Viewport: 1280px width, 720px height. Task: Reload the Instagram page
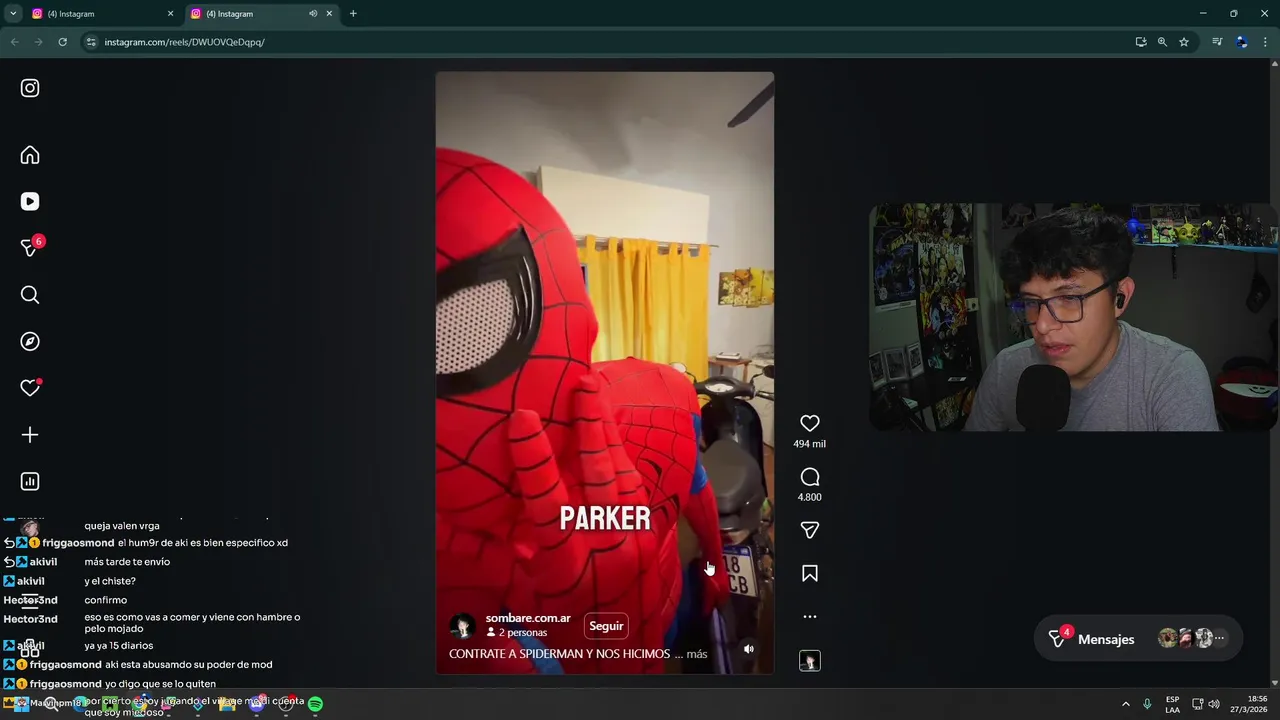[62, 42]
